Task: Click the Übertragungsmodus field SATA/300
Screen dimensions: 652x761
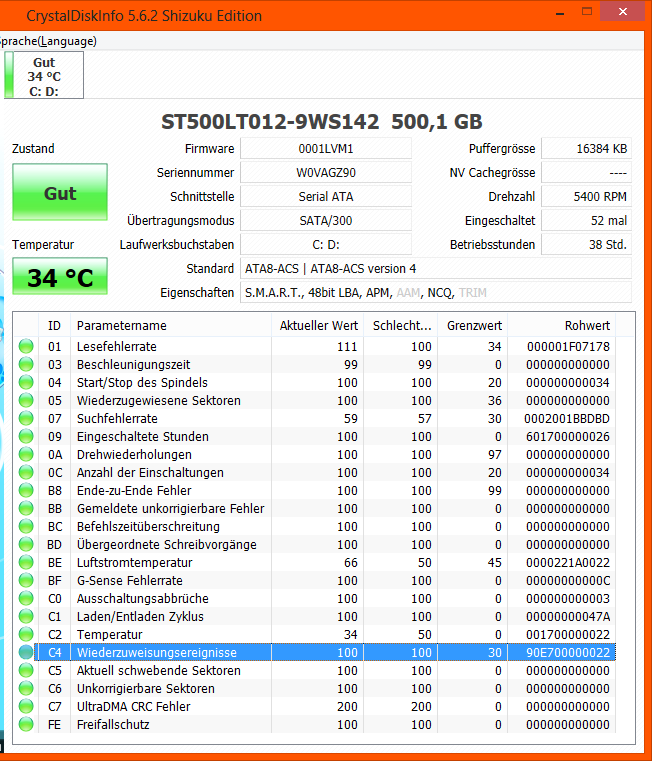Action: click(326, 220)
